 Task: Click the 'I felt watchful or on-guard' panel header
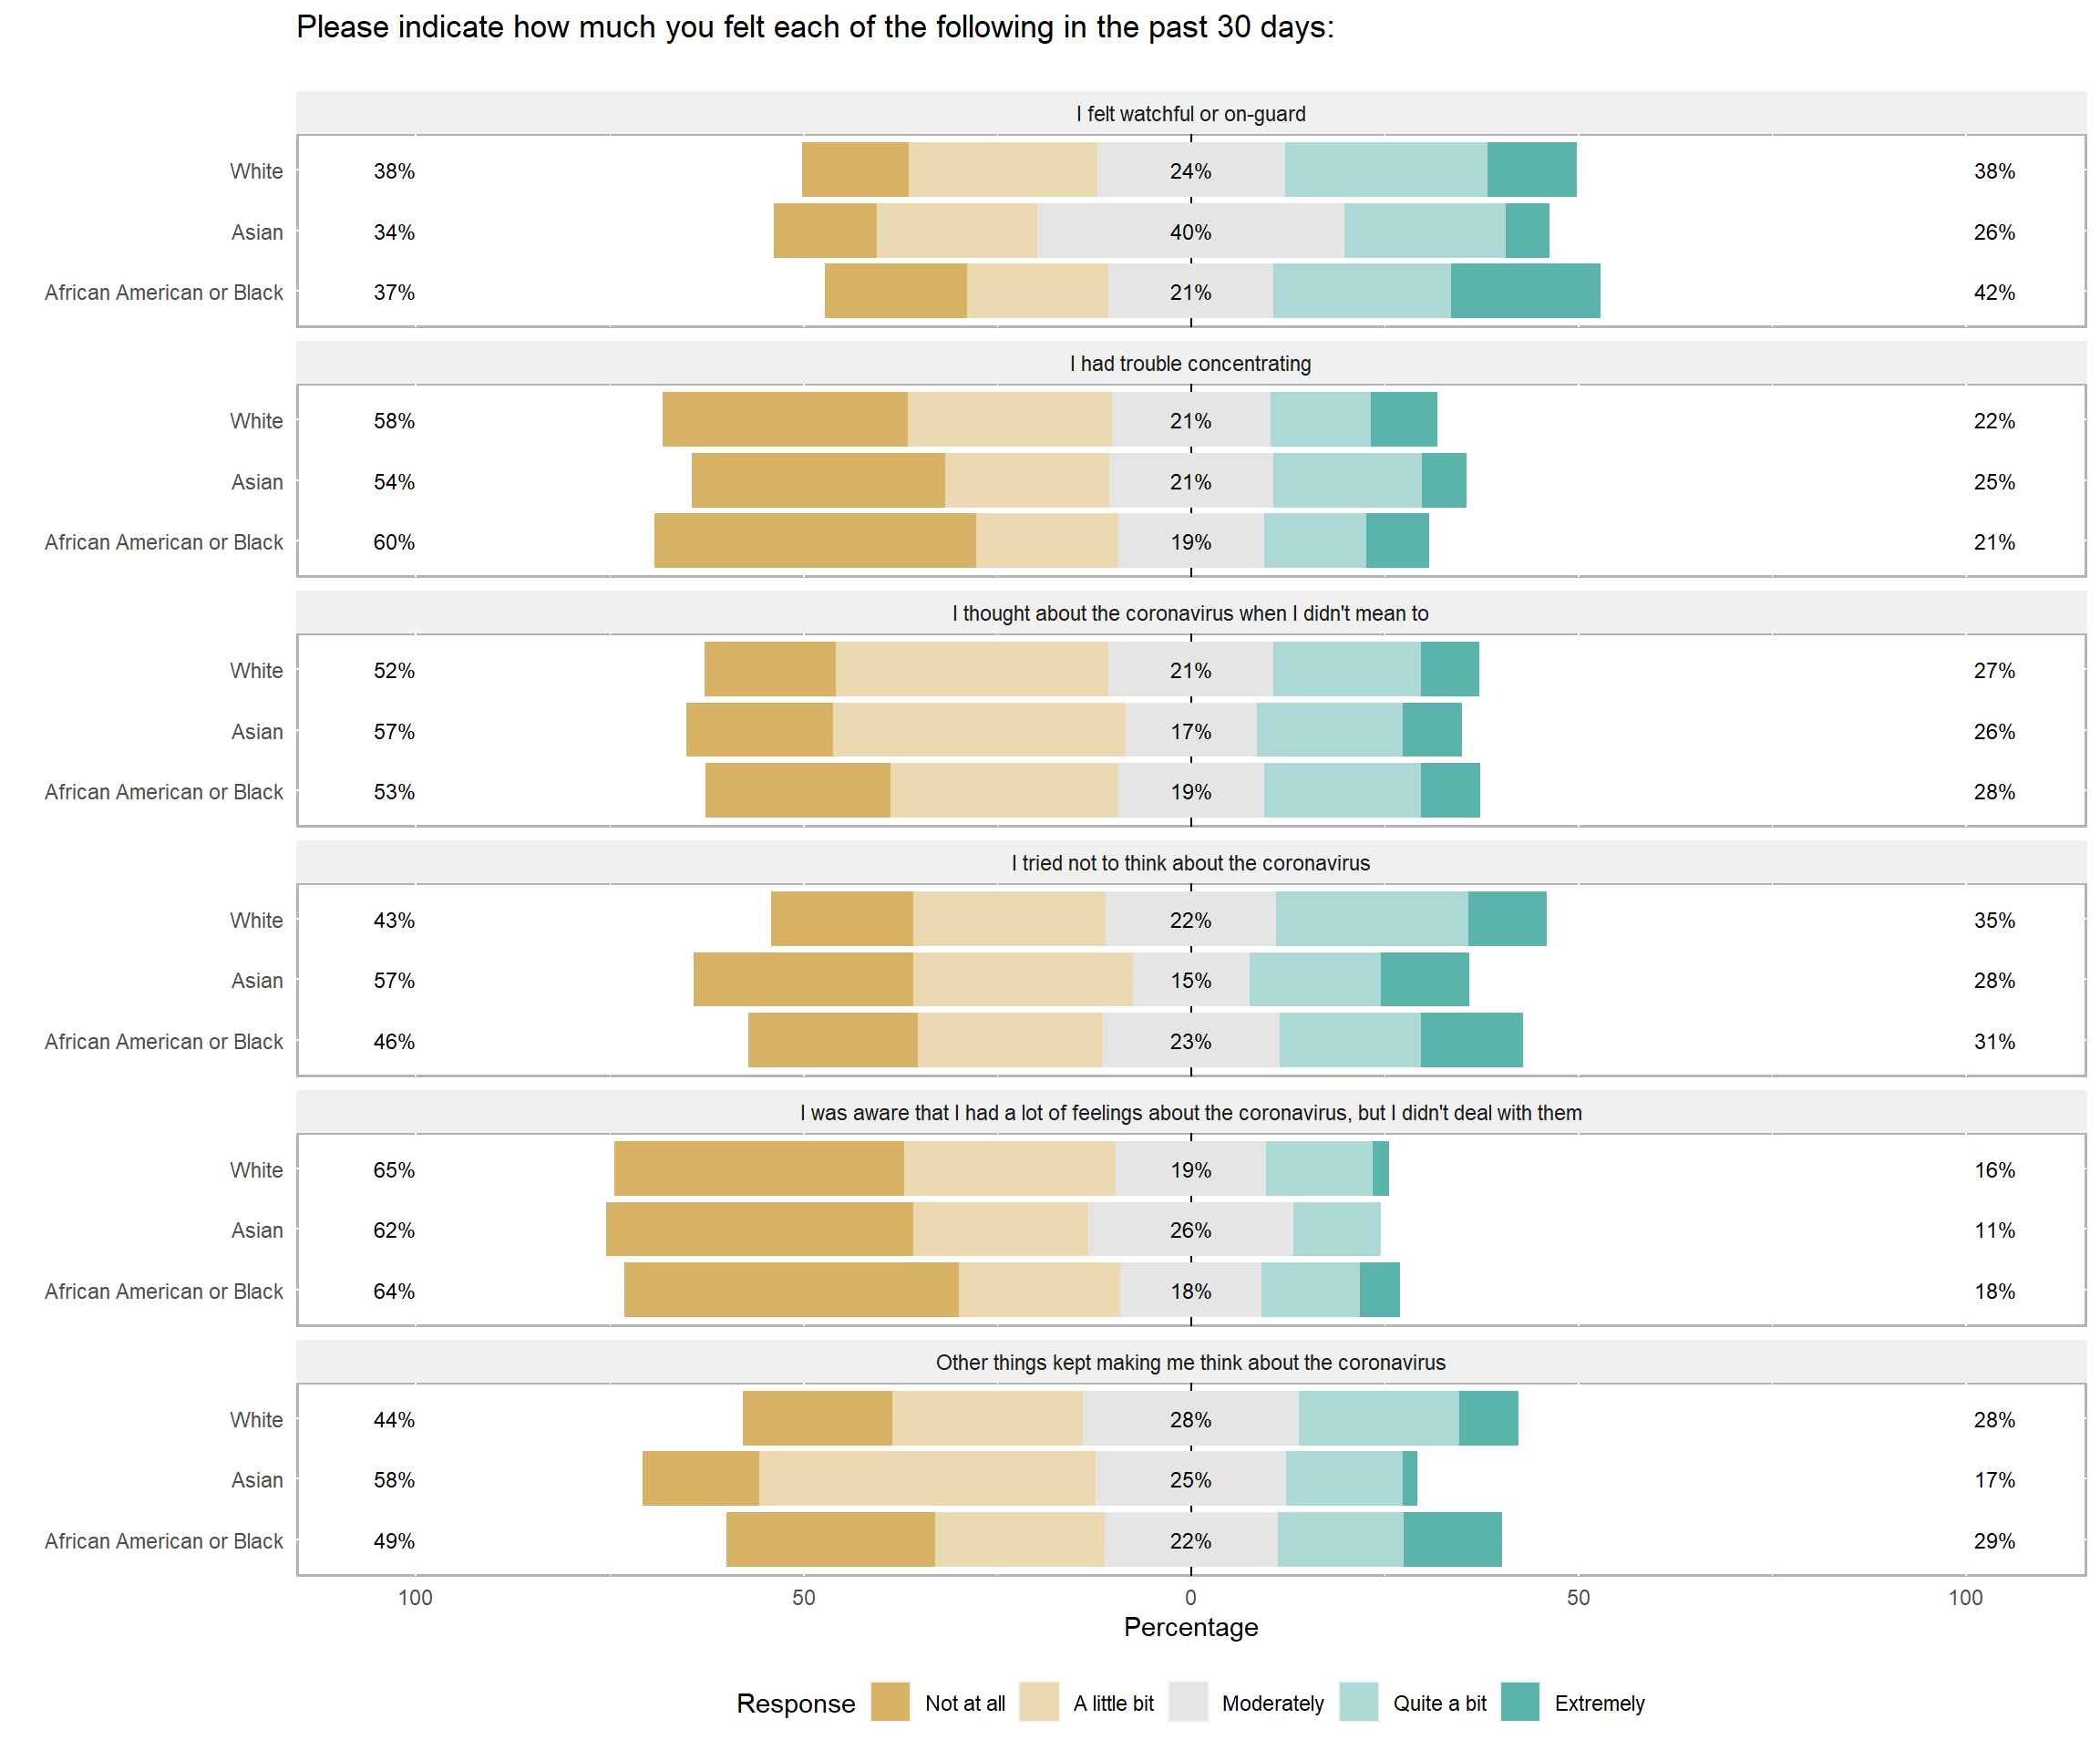pos(1190,114)
